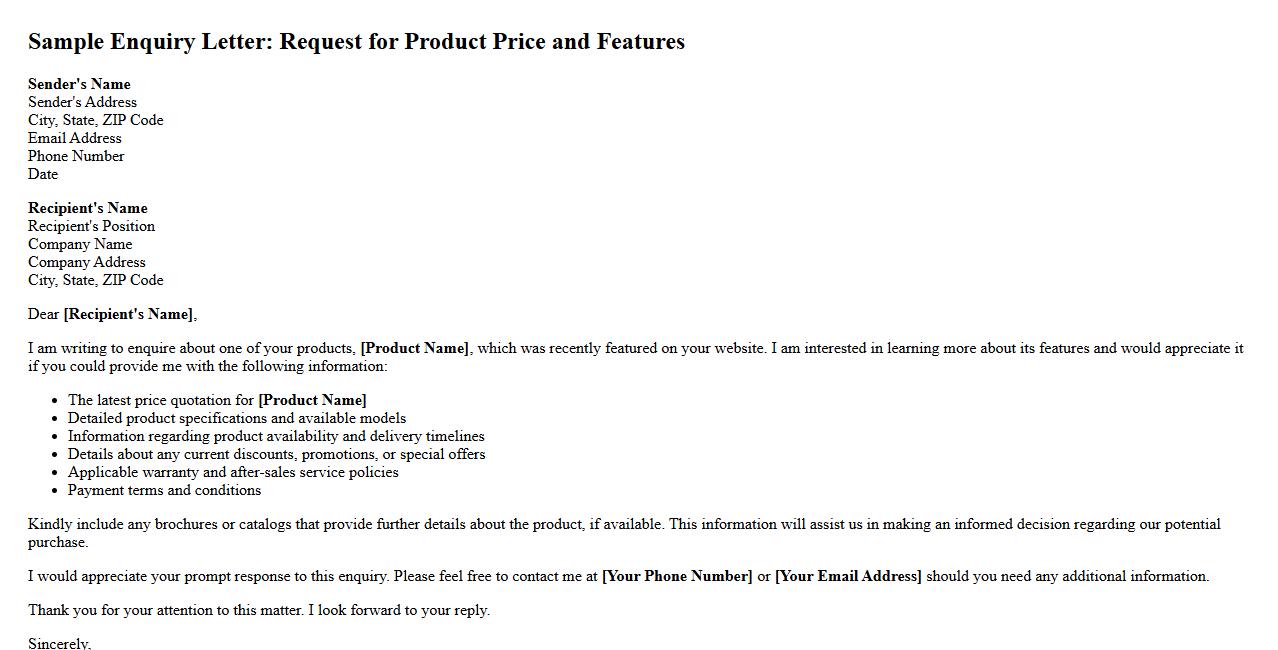
Task: Click the product availability and delivery bullet
Action: coord(276,436)
